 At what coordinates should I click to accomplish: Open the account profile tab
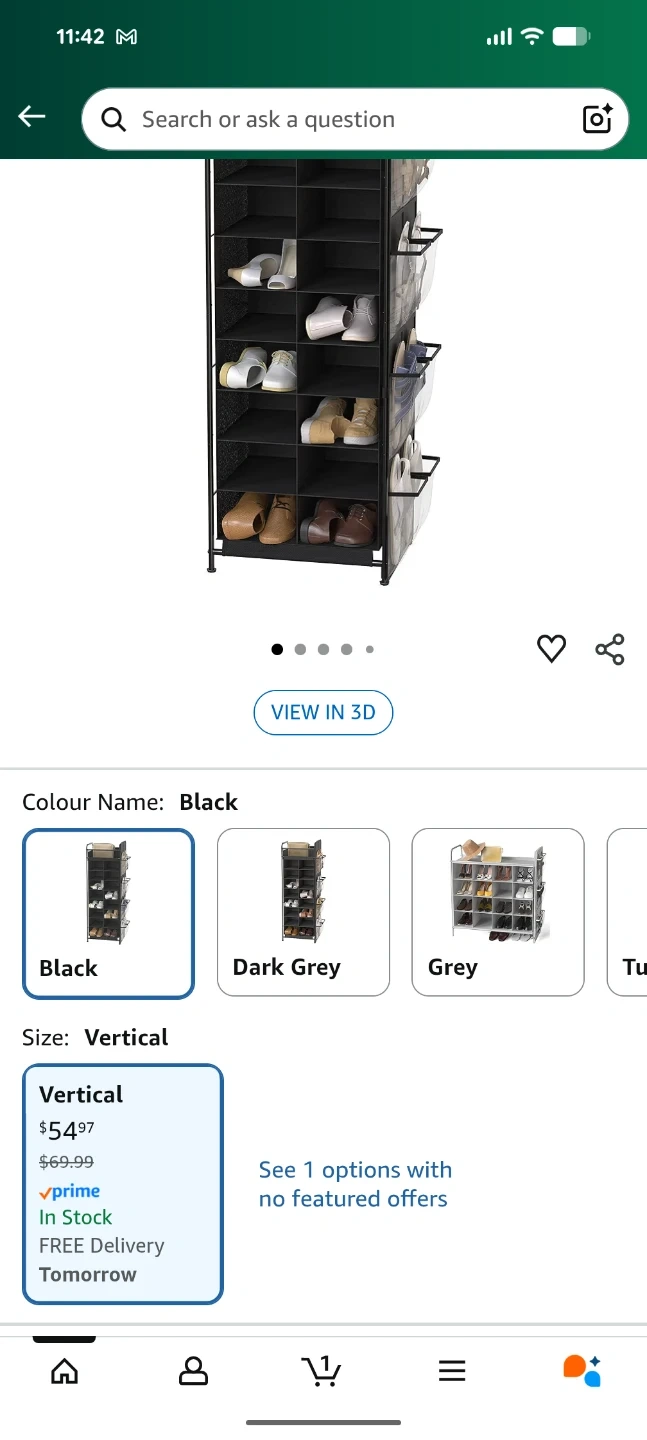[x=193, y=1371]
